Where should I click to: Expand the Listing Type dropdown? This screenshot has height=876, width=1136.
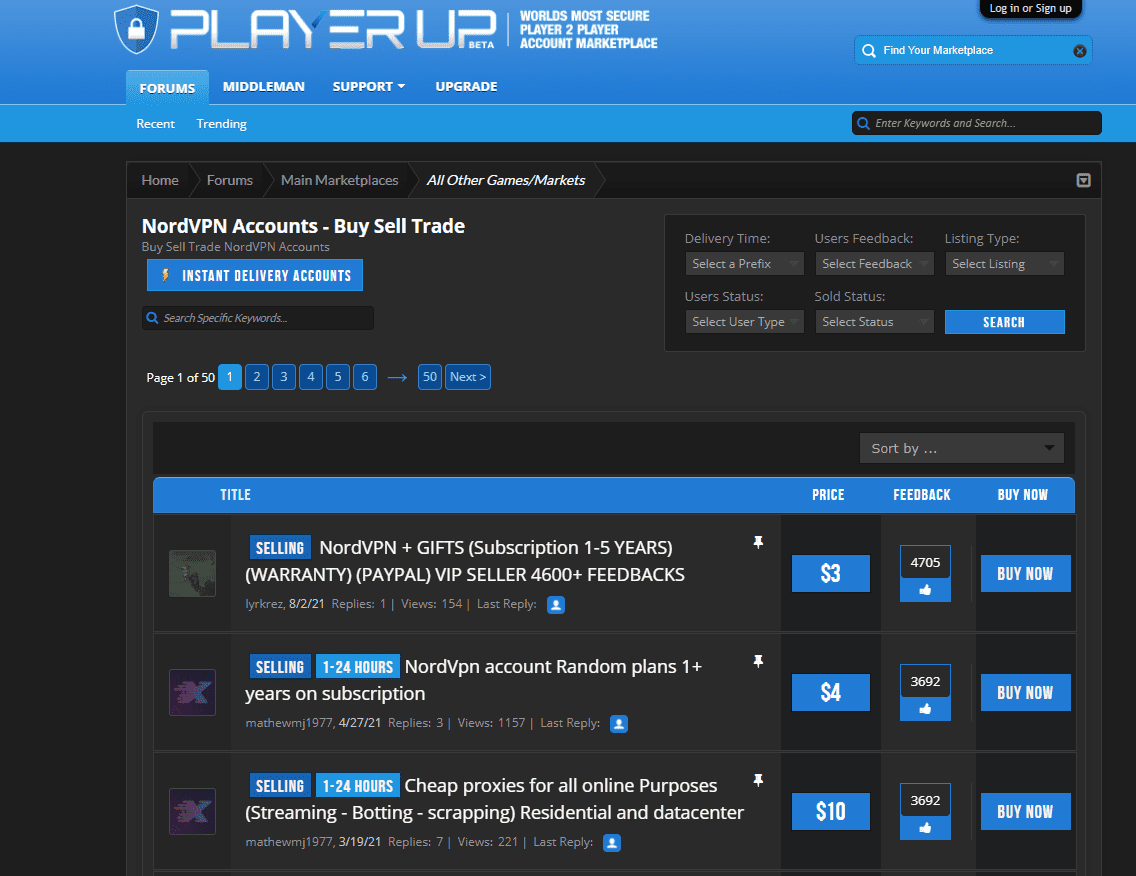coord(1004,264)
